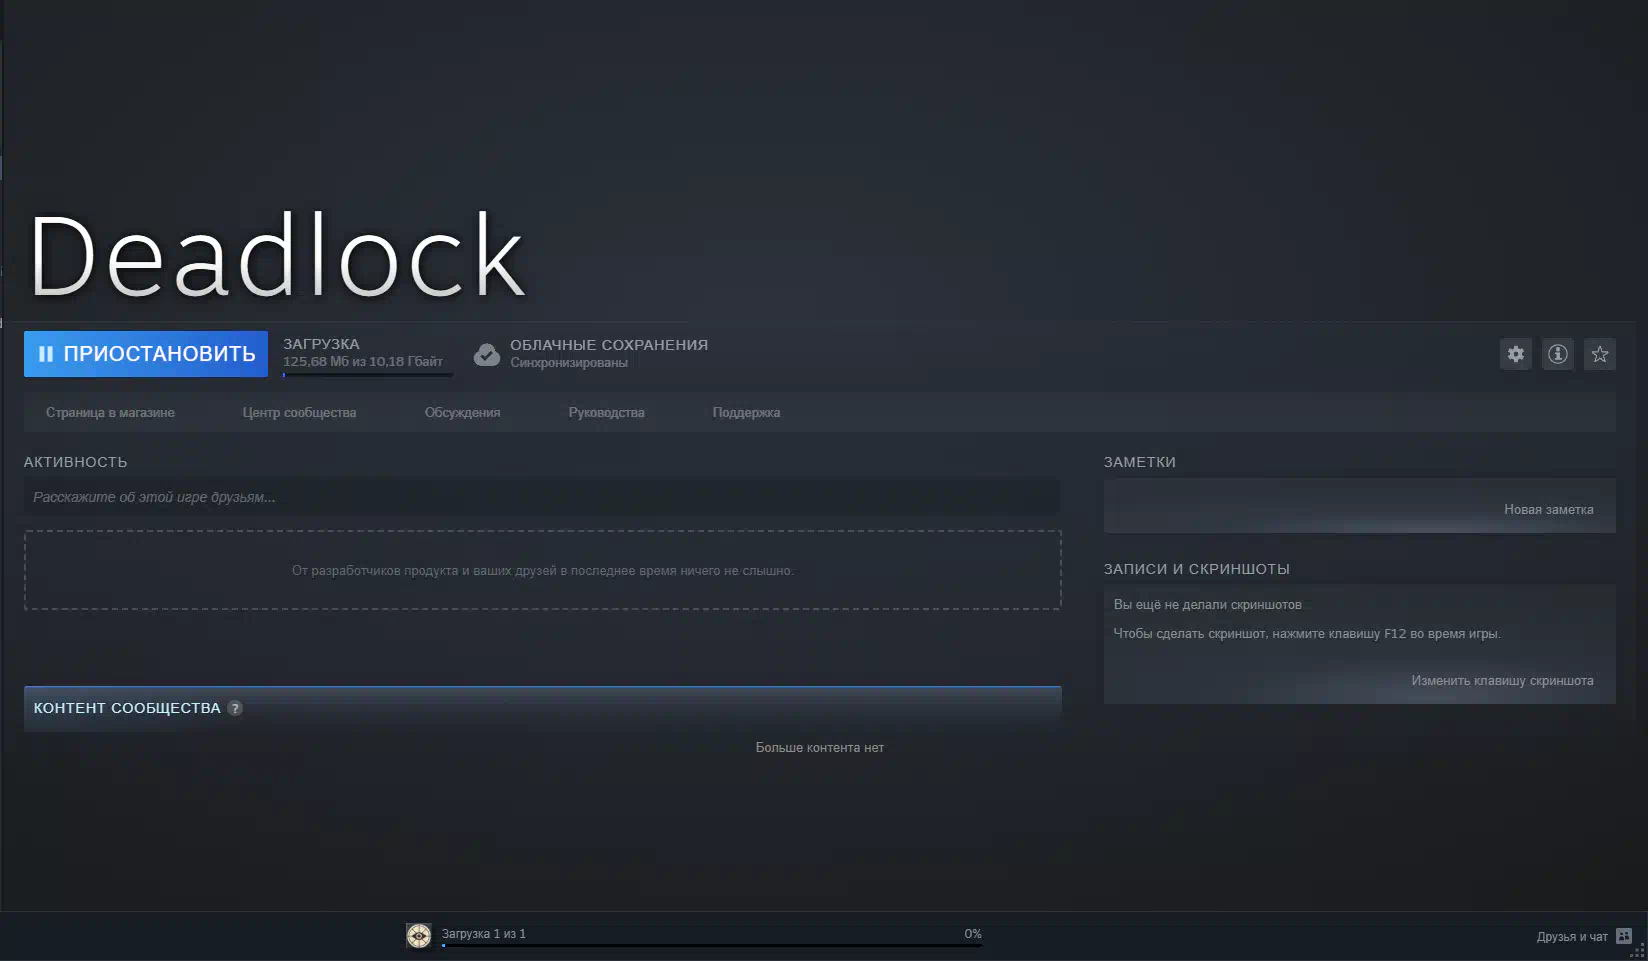Screen dimensions: 1648x961
Task: Click Изменить клавишу скриншота link
Action: 1502,680
